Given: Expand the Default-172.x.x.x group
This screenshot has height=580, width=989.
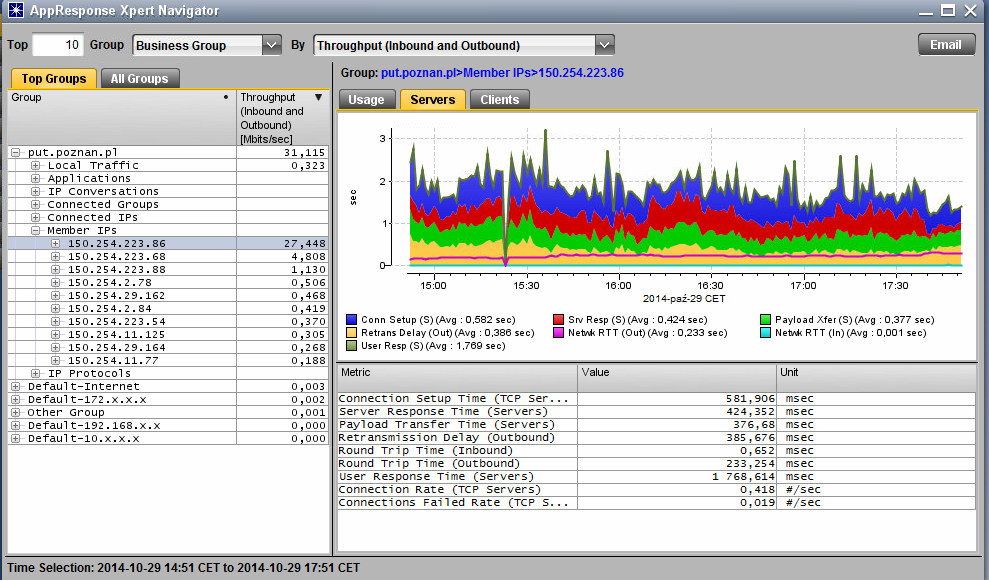Looking at the screenshot, I should 15,400.
